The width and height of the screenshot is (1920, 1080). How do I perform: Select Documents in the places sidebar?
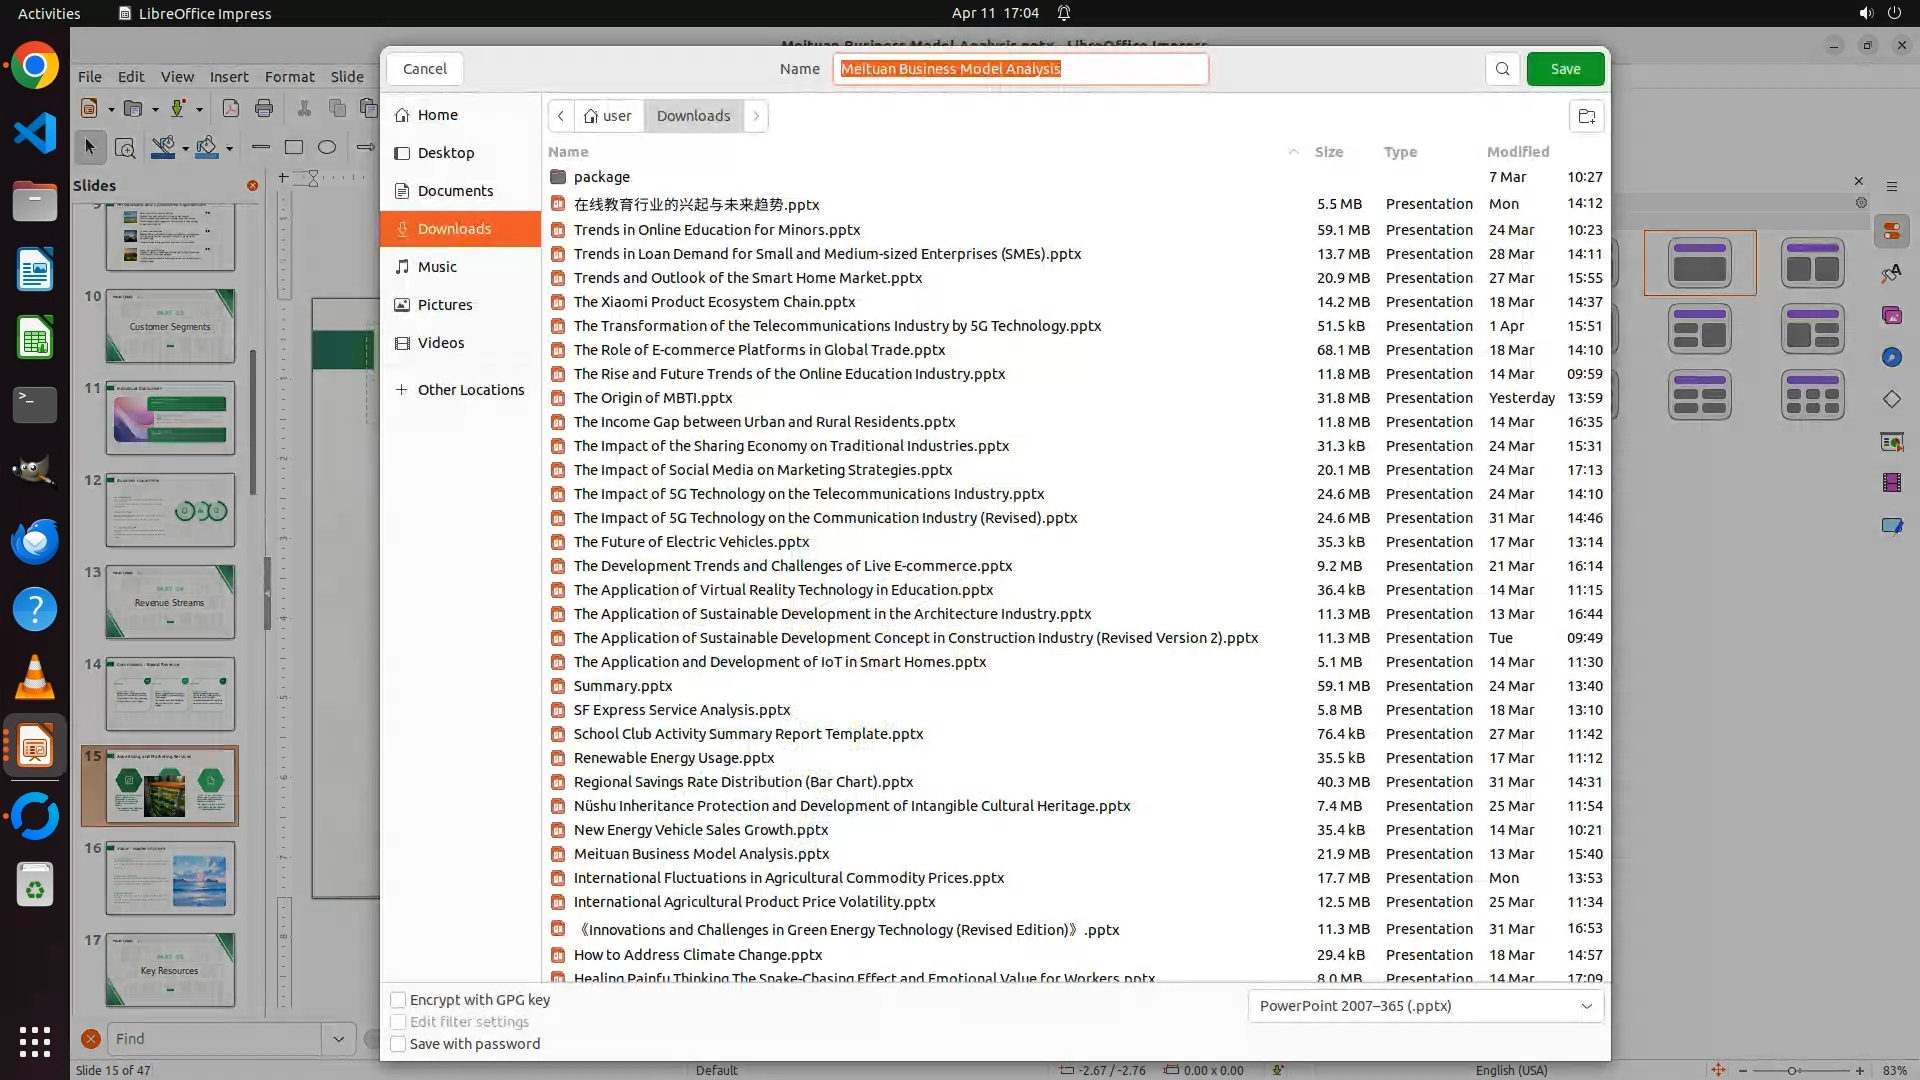pyautogui.click(x=455, y=191)
